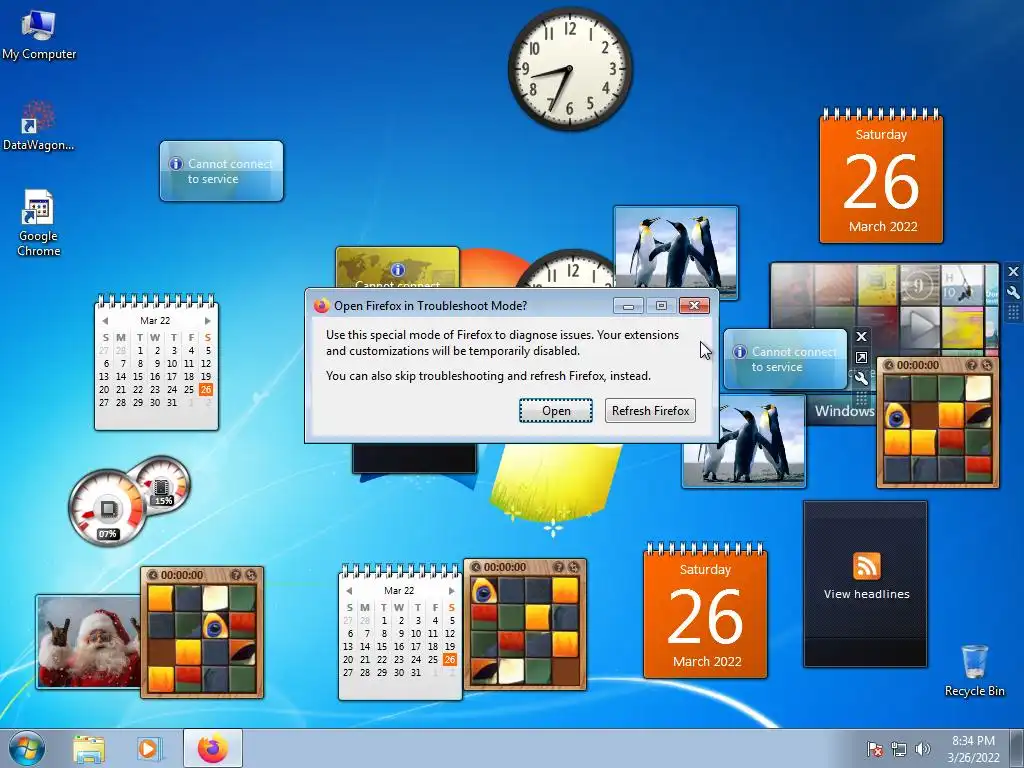Click ? icon on puzzle beside bottom calendar

click(x=558, y=567)
